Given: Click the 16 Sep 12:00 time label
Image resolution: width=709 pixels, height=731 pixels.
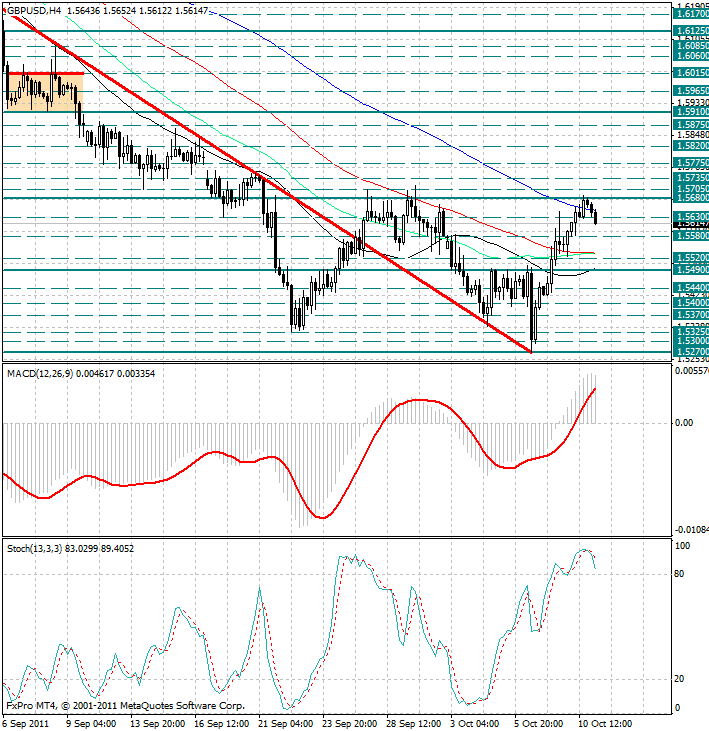Looking at the screenshot, I should 222,724.
